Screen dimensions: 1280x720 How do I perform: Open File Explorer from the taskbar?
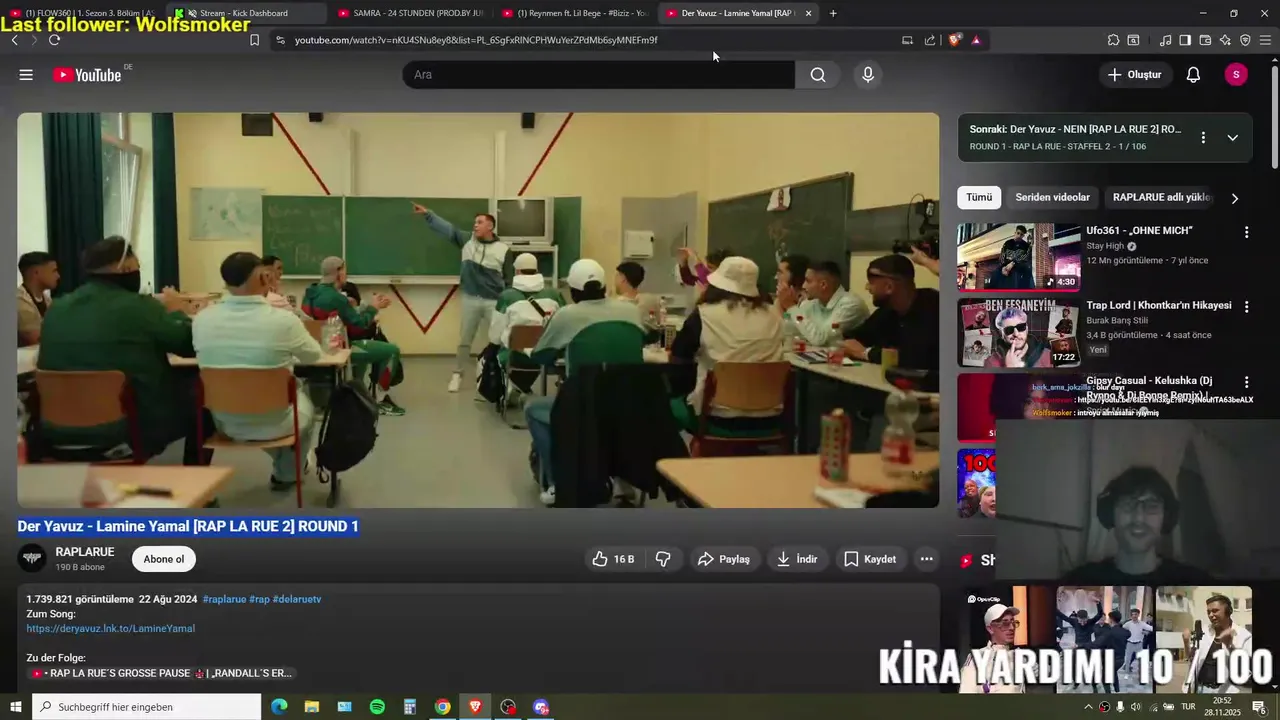312,707
